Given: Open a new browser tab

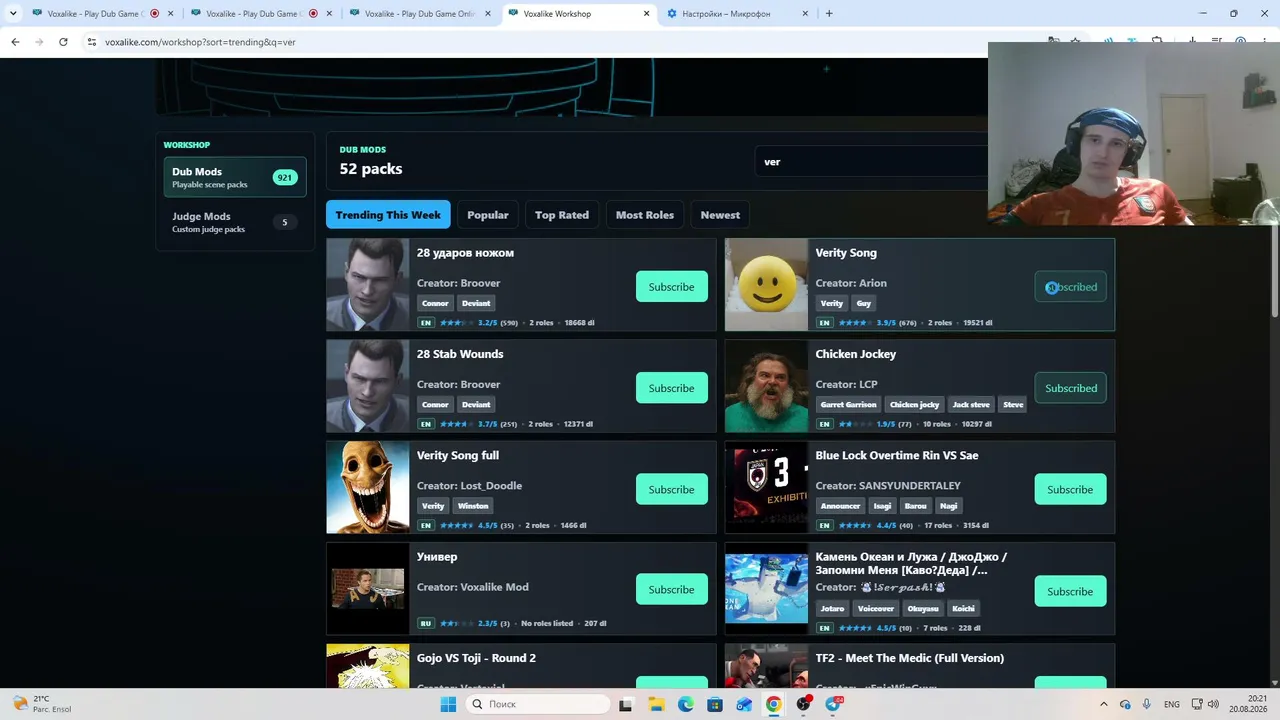Looking at the screenshot, I should 829,14.
